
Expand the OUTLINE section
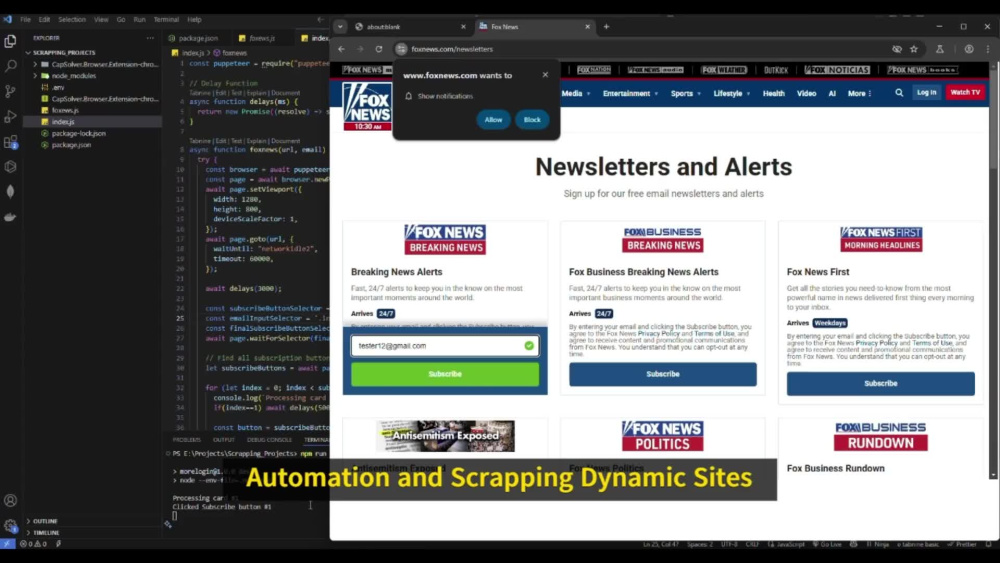point(45,522)
